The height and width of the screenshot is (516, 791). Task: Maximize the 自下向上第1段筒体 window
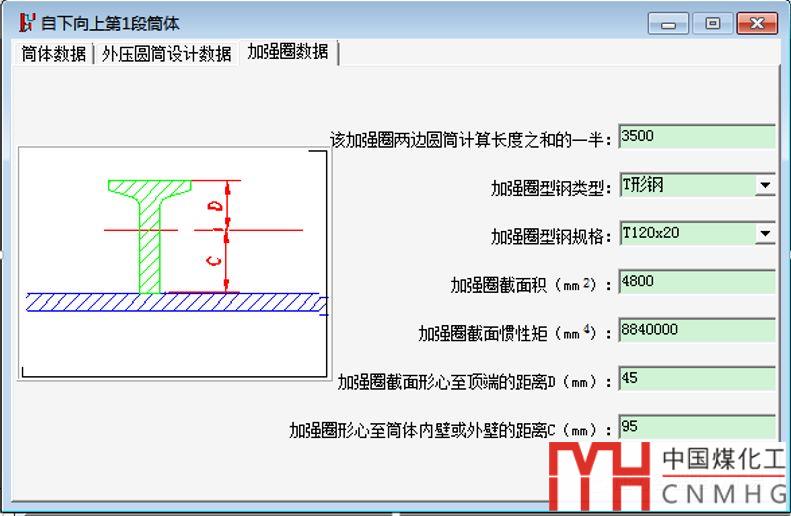[712, 23]
